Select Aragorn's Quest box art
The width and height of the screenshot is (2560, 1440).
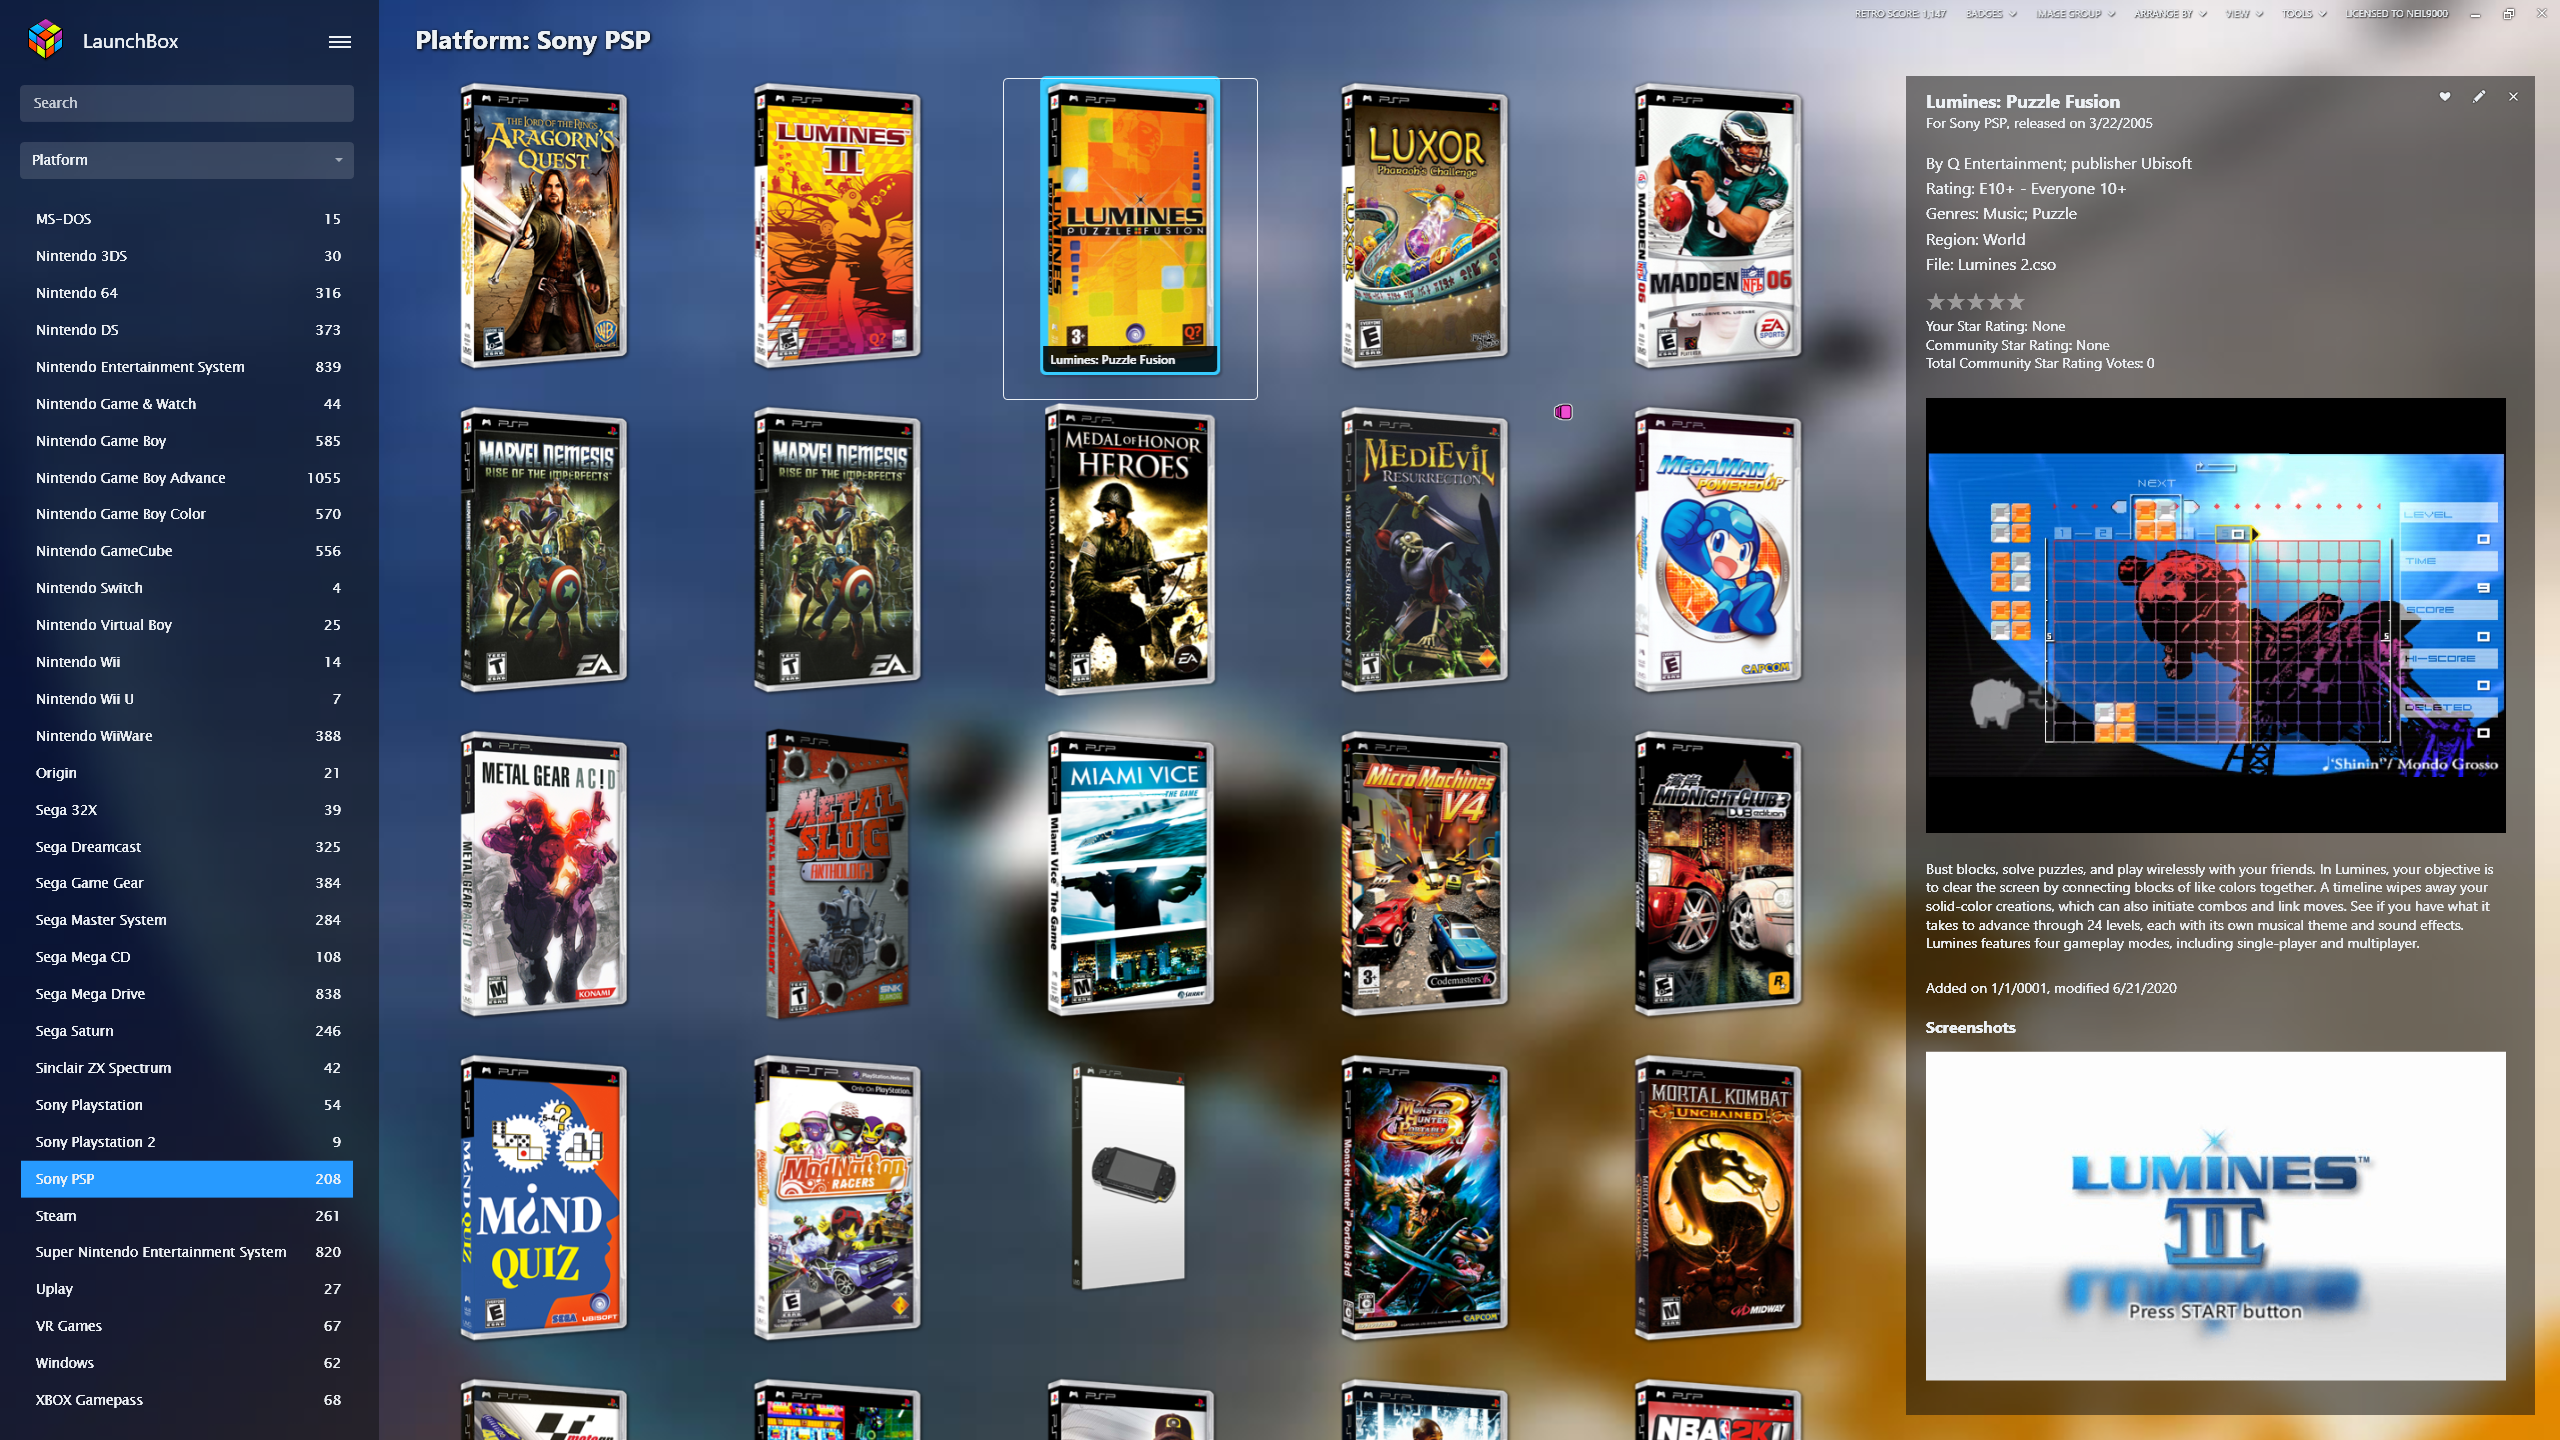[543, 226]
